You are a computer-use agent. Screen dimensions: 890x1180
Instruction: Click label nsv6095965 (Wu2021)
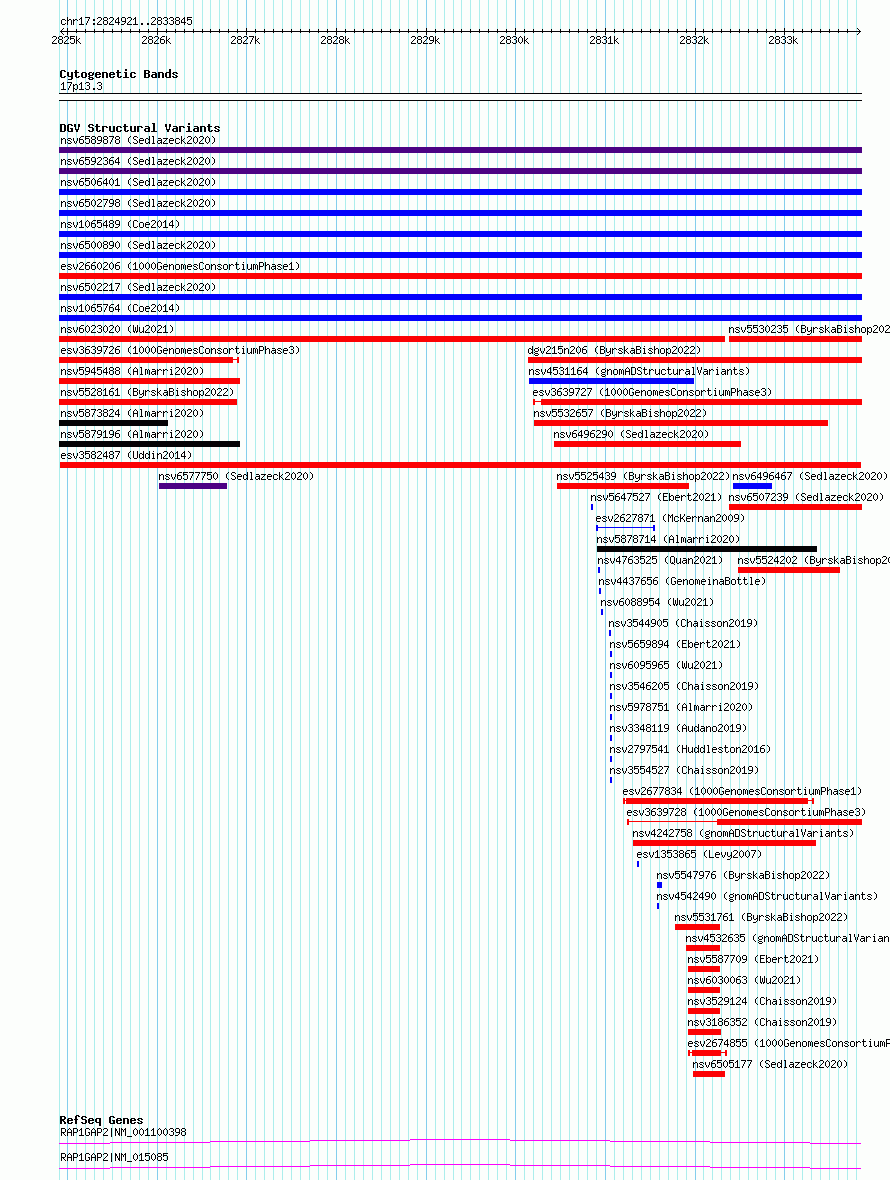(x=666, y=668)
